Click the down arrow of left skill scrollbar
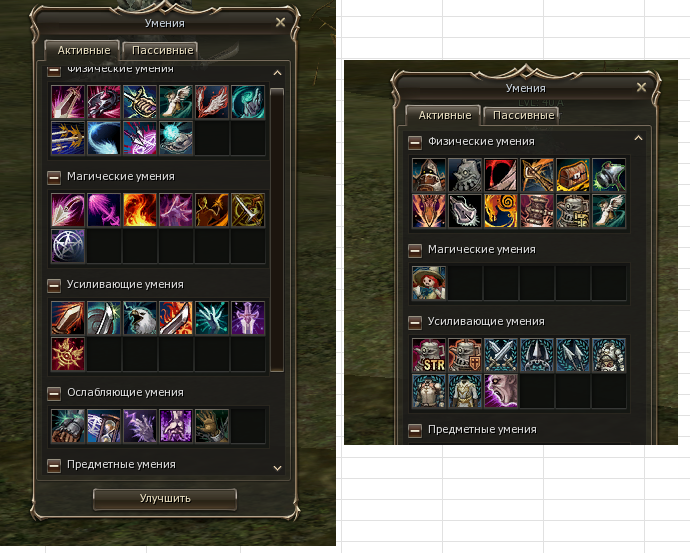This screenshot has height=553, width=690. (x=277, y=468)
